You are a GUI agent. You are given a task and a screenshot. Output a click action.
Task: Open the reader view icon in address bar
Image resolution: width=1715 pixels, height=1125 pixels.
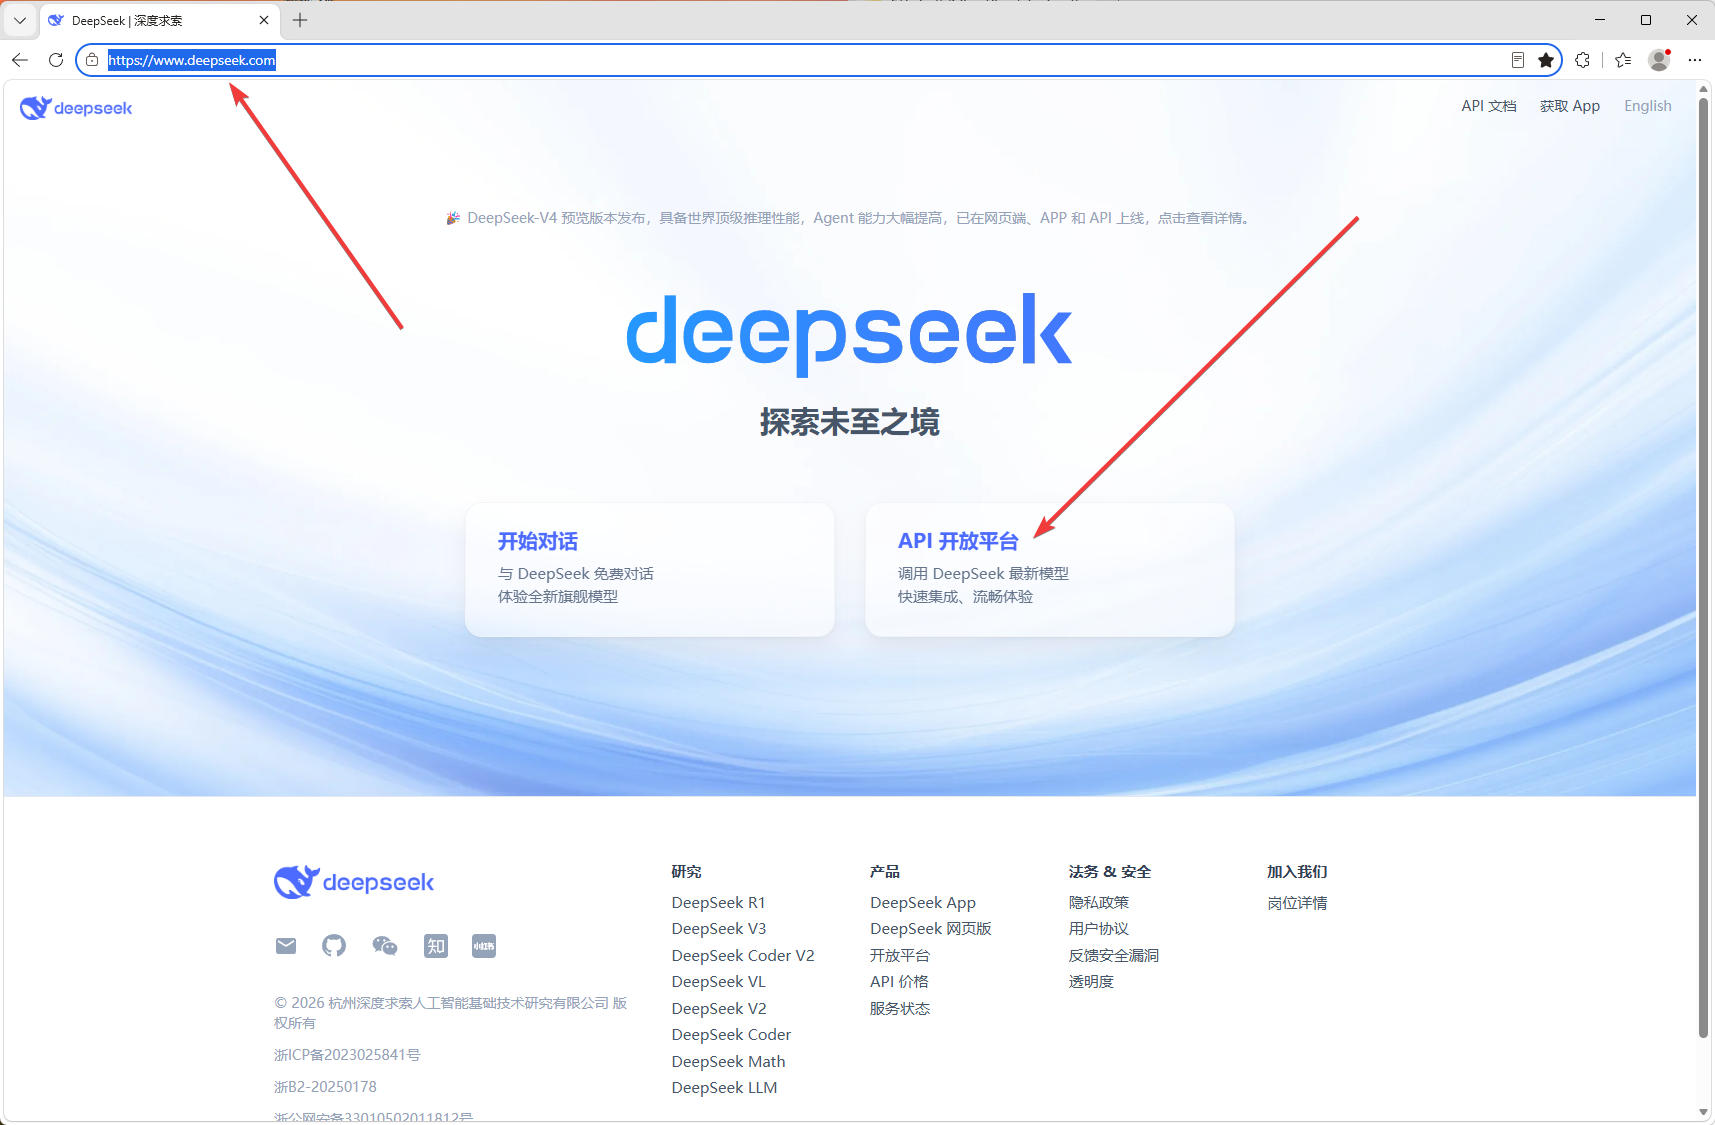(1518, 60)
